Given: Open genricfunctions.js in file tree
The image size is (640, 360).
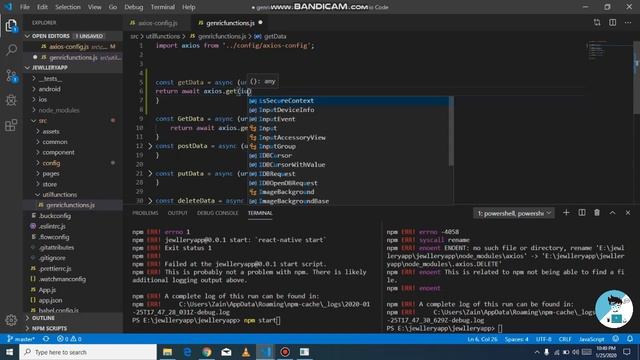Looking at the screenshot, I should [70, 205].
